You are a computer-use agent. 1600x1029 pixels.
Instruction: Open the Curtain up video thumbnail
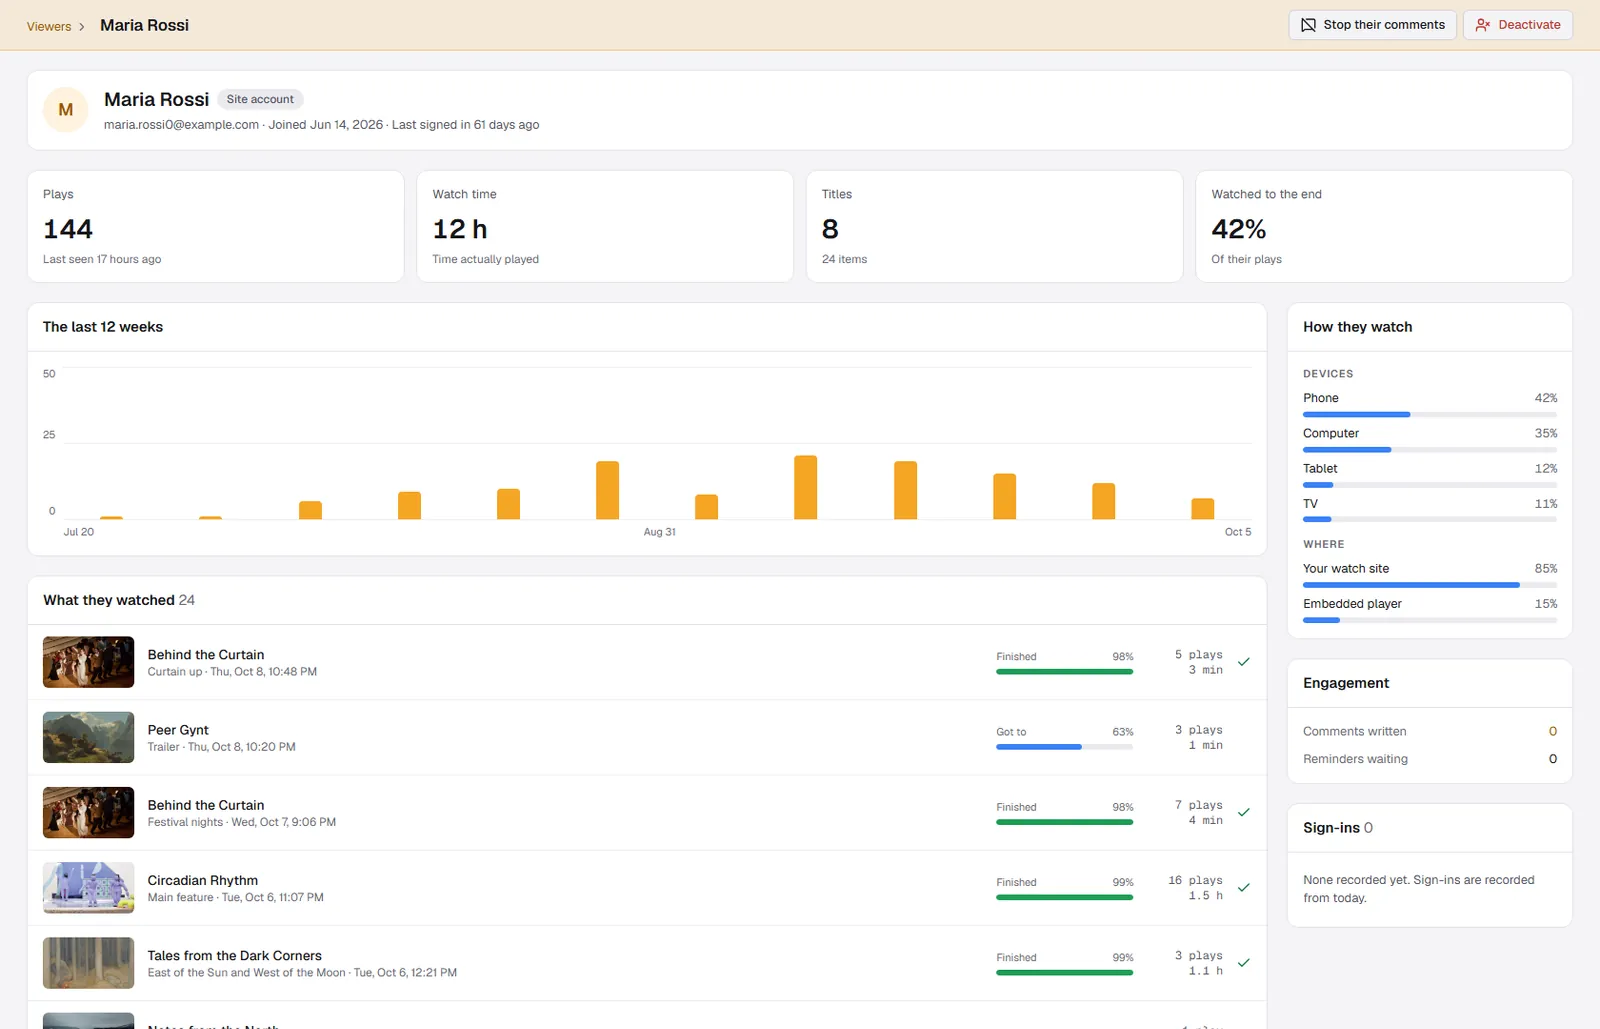point(88,662)
